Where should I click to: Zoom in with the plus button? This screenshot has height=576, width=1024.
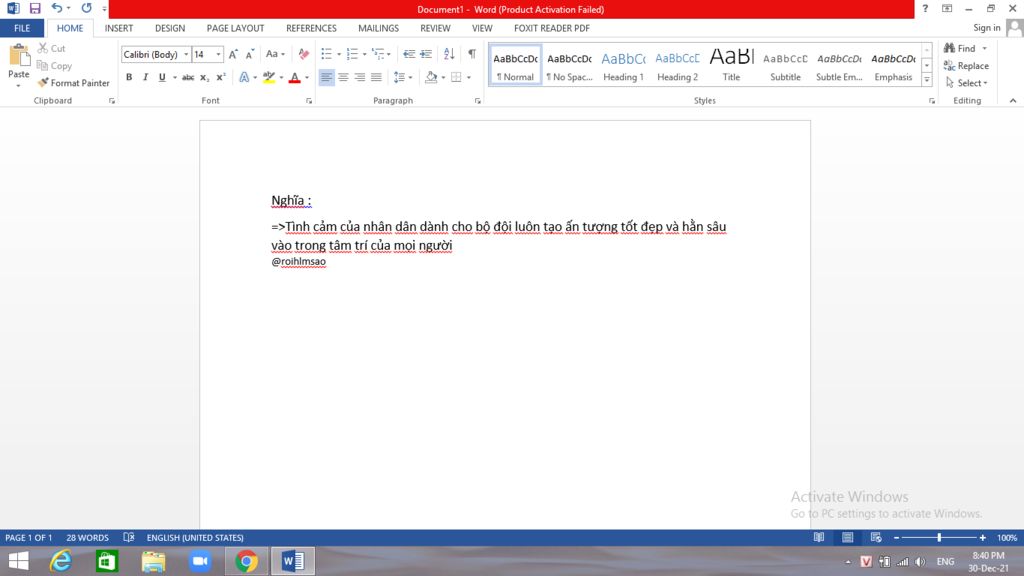point(982,537)
